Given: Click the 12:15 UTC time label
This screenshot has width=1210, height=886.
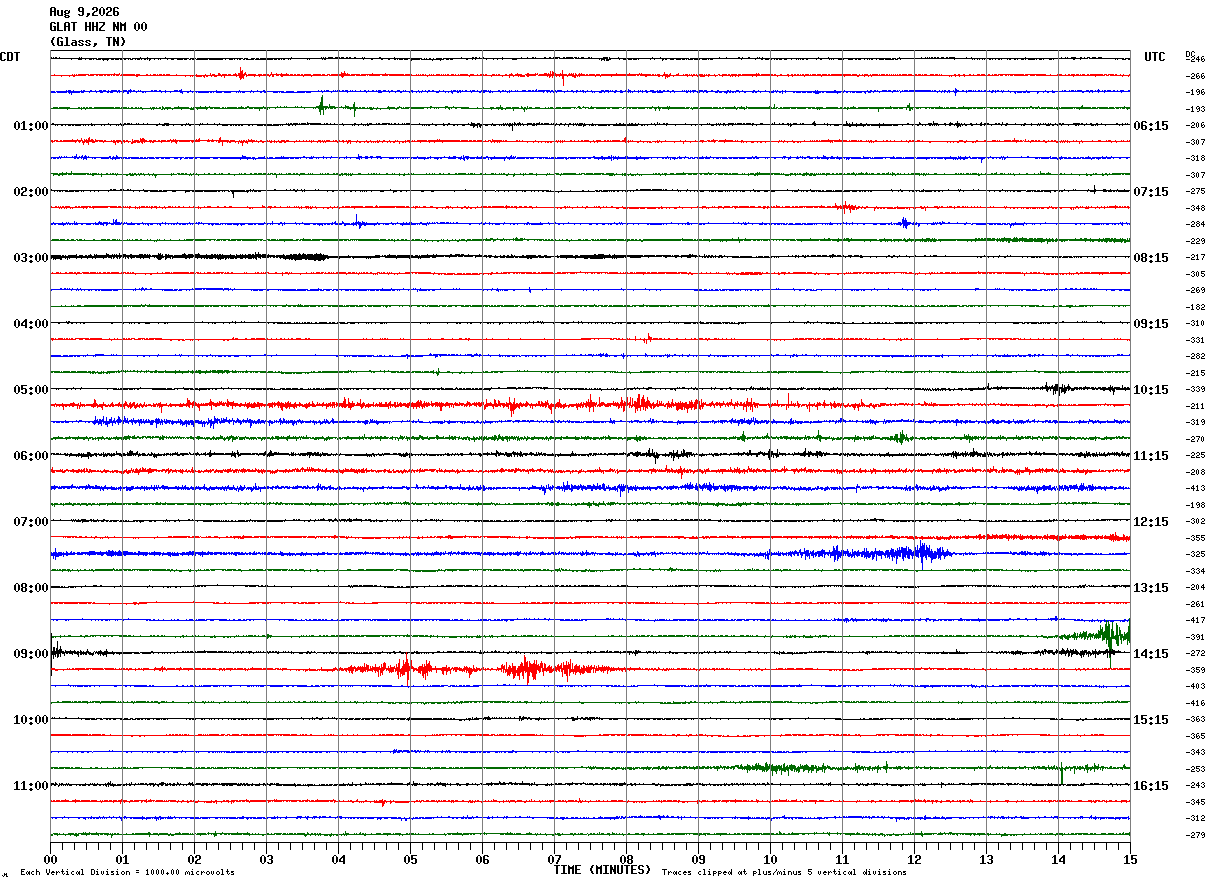Looking at the screenshot, I should click(1151, 522).
